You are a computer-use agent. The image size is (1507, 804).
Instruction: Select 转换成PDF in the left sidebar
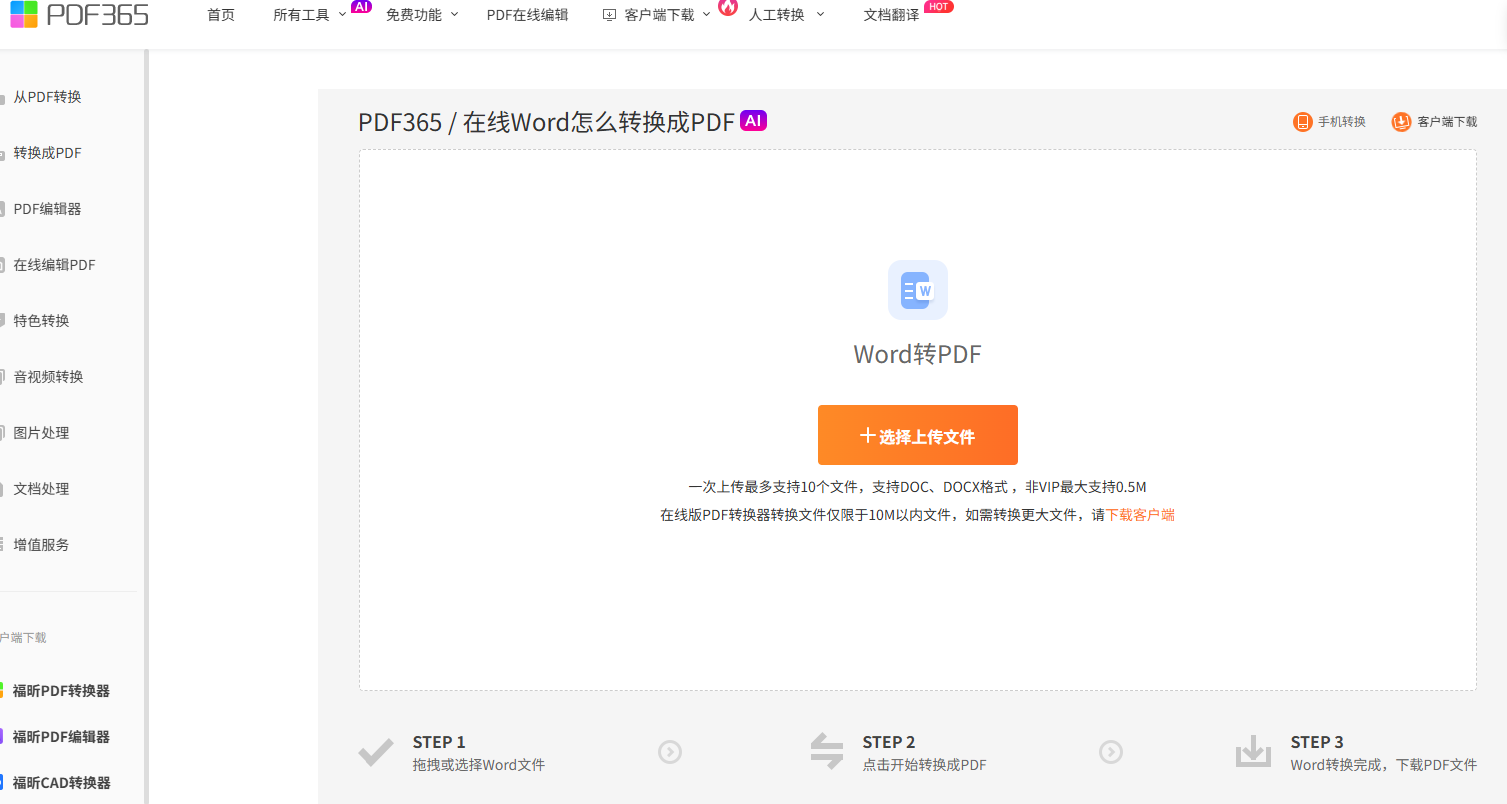pos(48,153)
